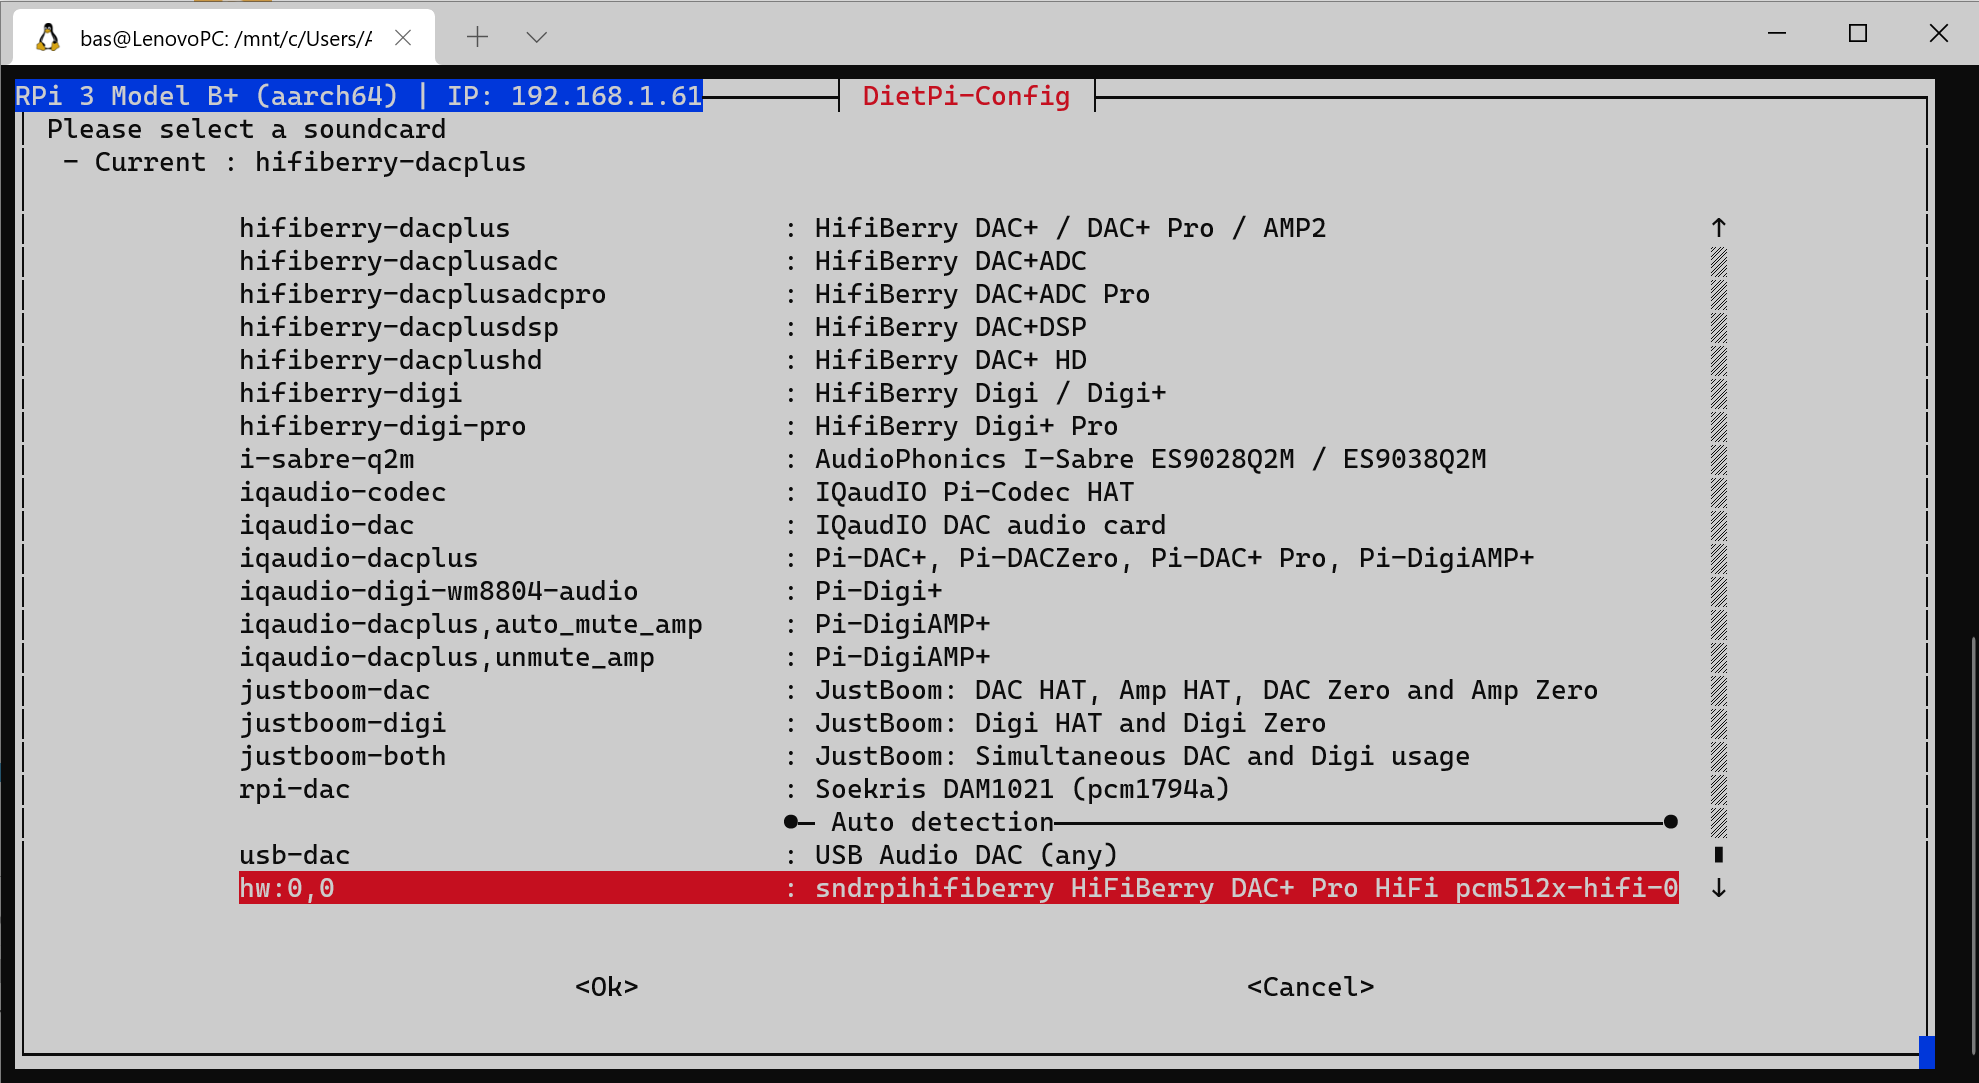The width and height of the screenshot is (1979, 1083).
Task: Click the list scrollbar position marker
Action: (x=1718, y=855)
